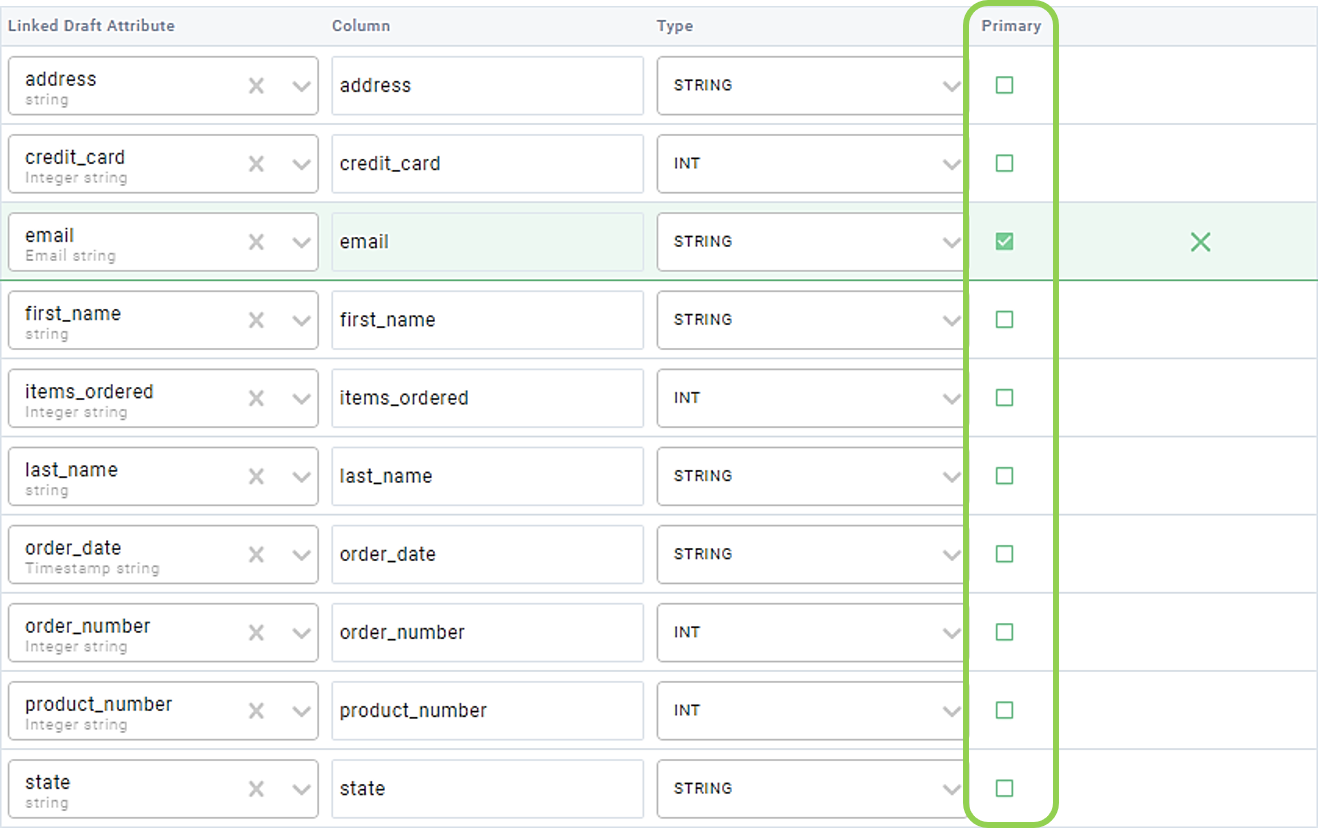Expand the order_number linked attribute dropdown
Screen dimensions: 1318x828
[x=301, y=633]
